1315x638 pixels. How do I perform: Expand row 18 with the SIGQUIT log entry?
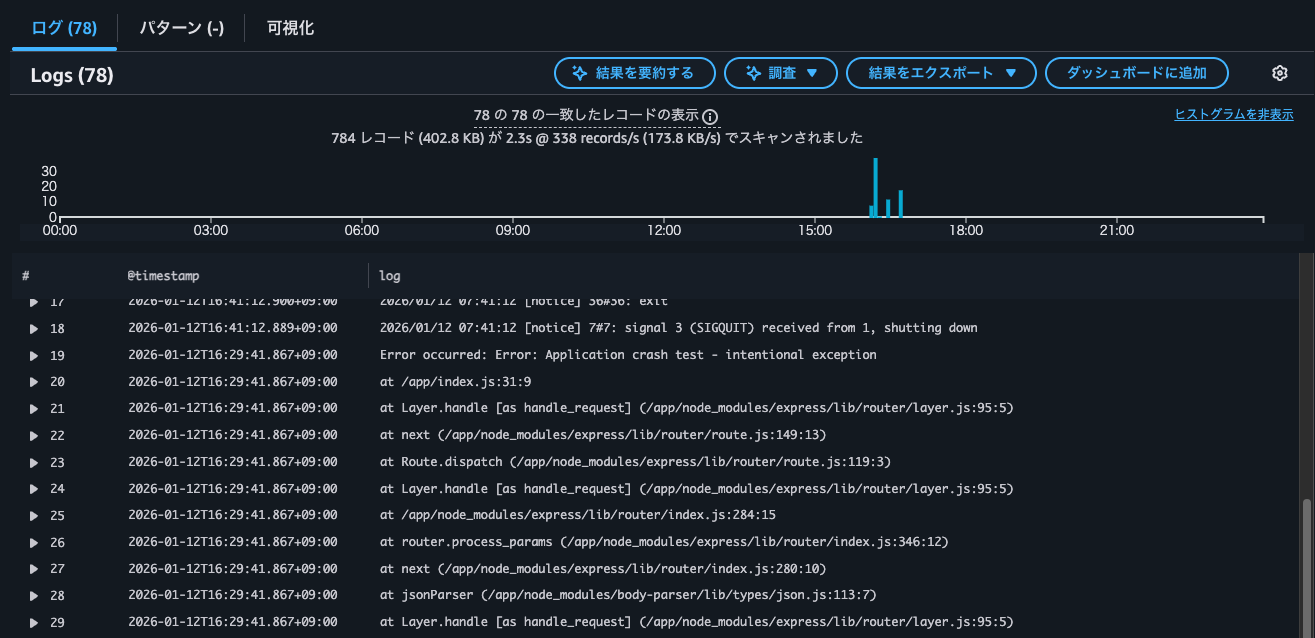pyautogui.click(x=33, y=327)
